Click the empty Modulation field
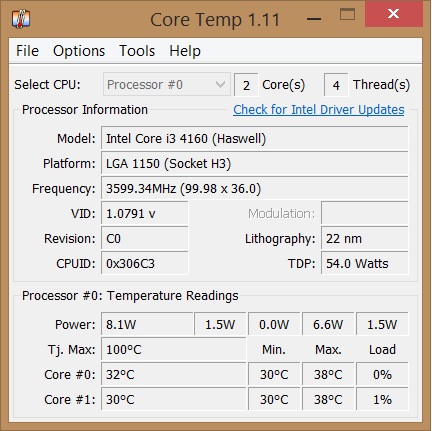This screenshot has width=432, height=431. coord(365,213)
